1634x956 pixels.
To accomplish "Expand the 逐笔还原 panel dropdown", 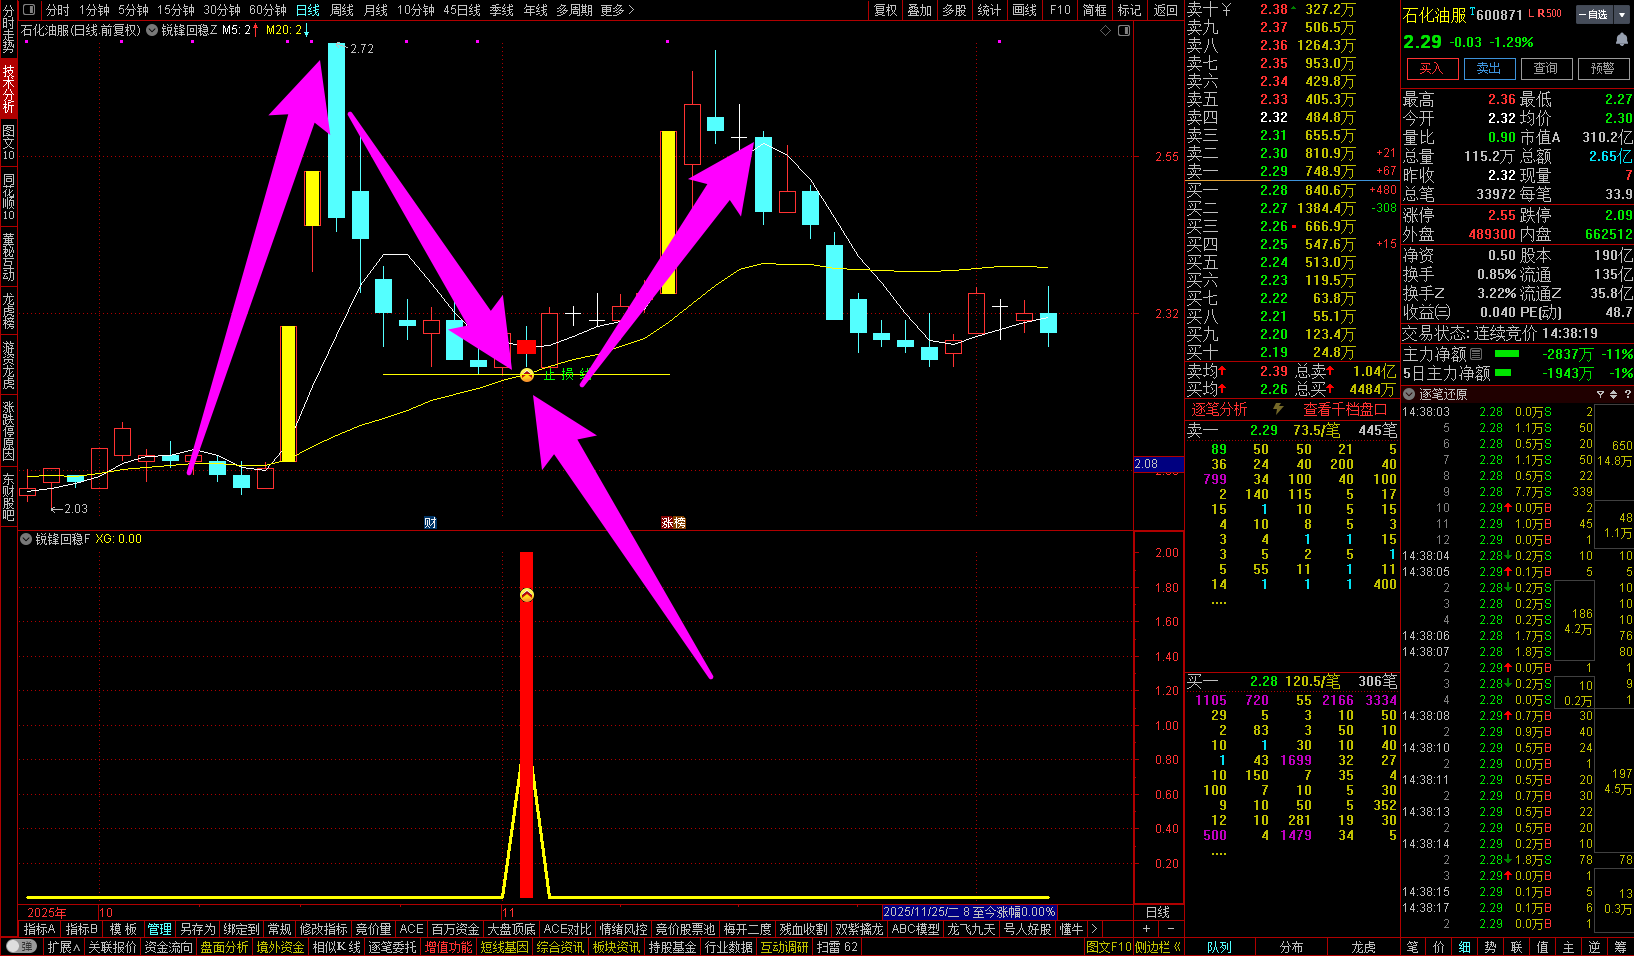I will pos(1410,394).
